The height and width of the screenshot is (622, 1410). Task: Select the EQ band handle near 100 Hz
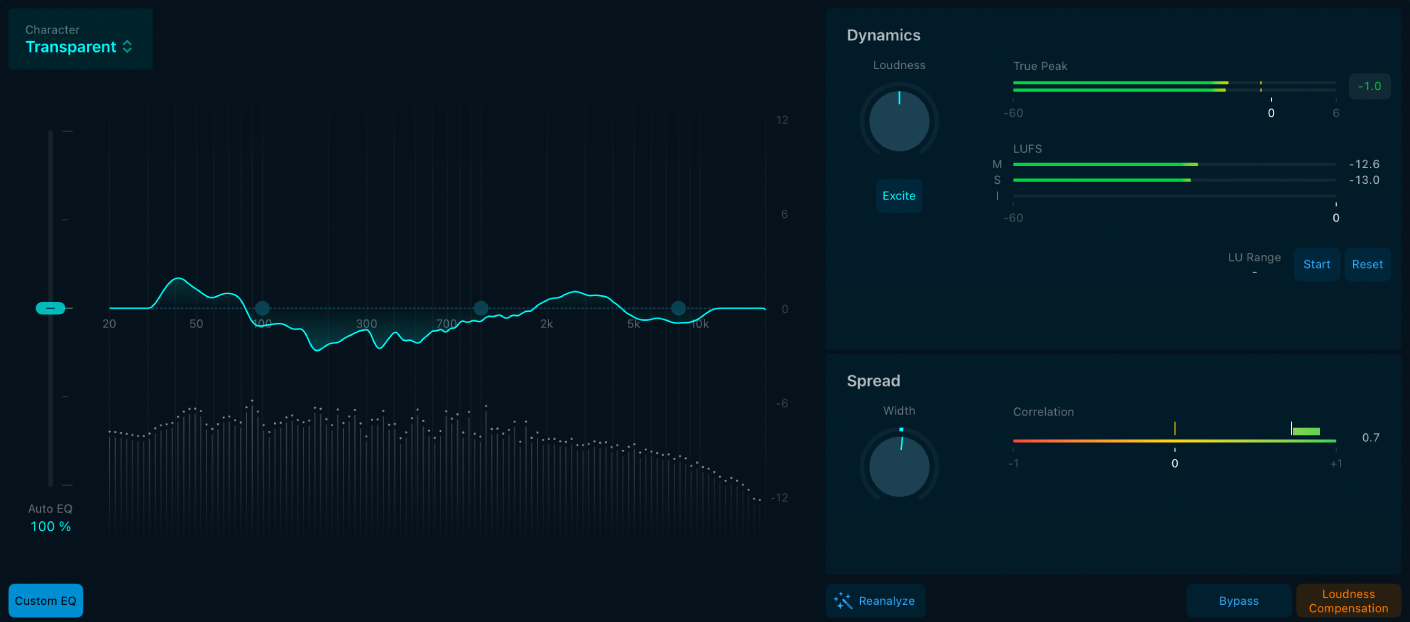[x=262, y=308]
